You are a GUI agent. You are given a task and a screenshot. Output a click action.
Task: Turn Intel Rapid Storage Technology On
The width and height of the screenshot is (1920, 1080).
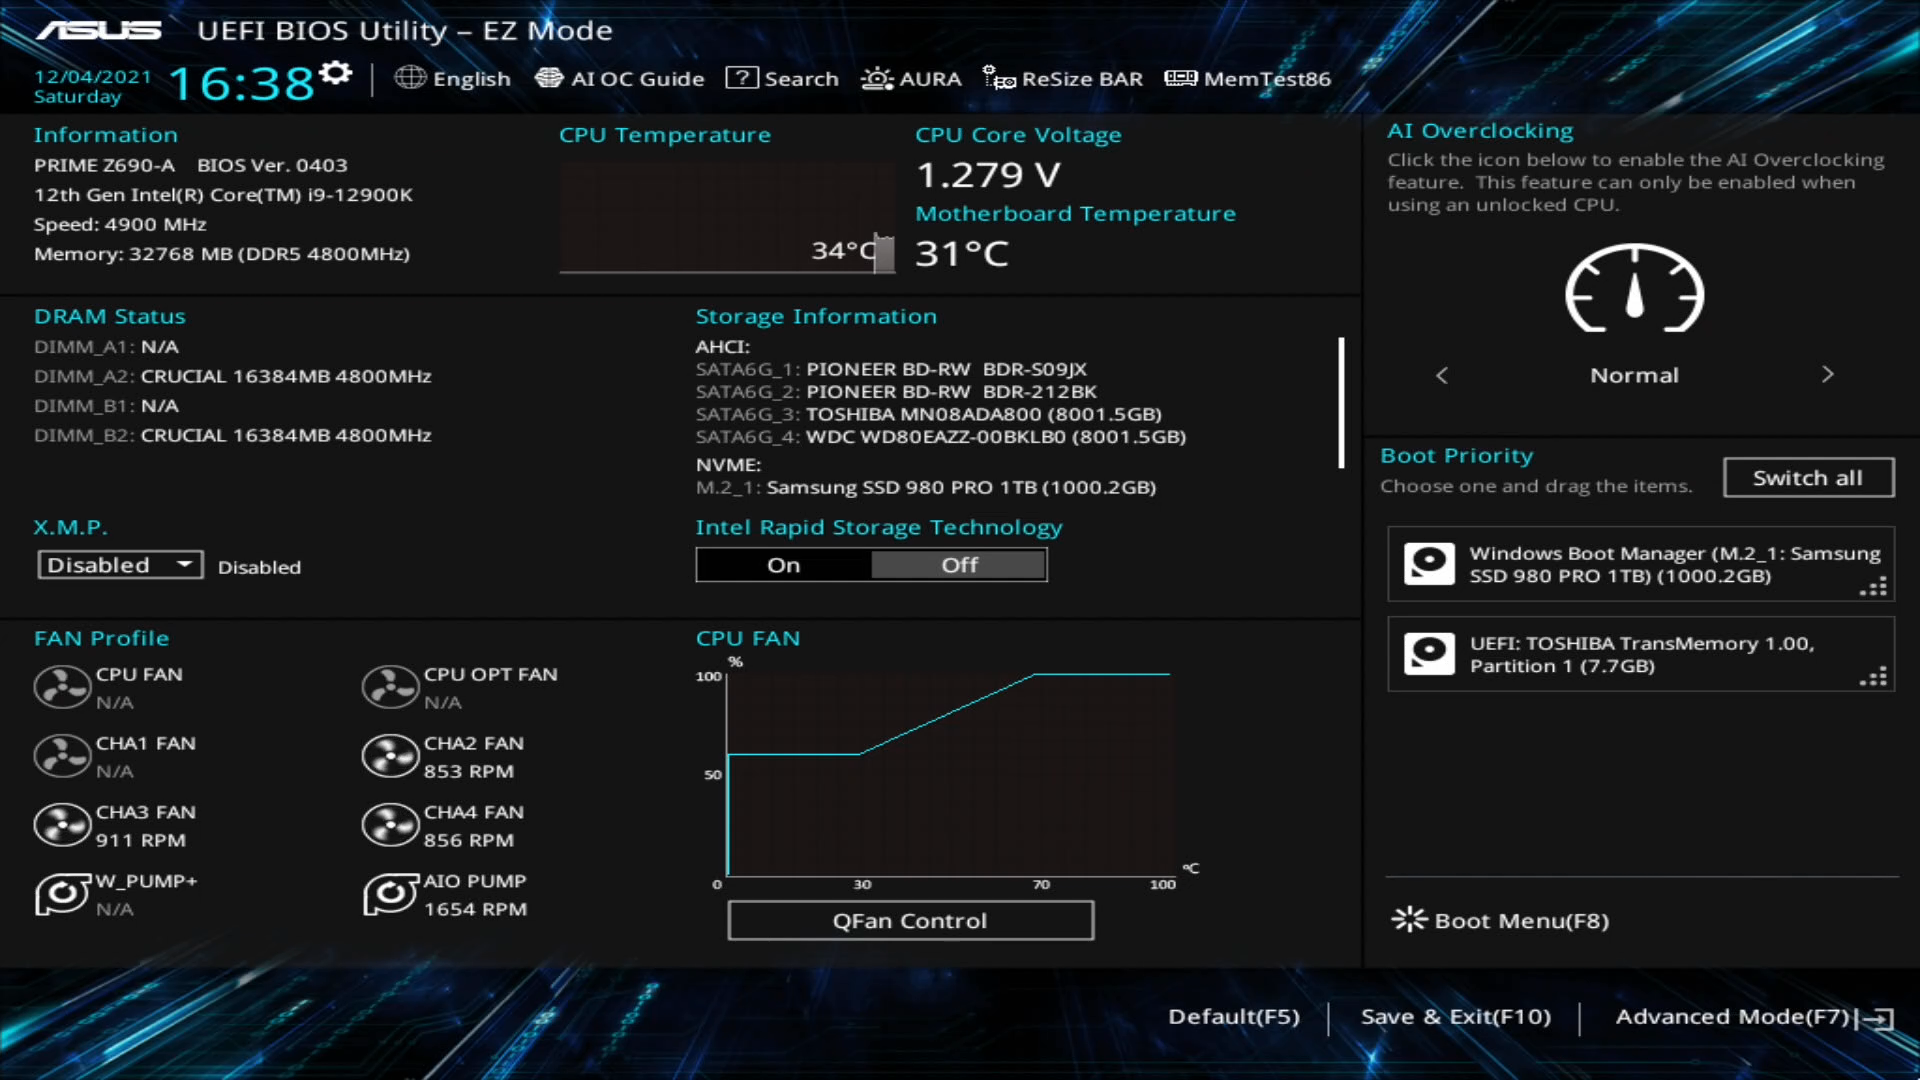pos(784,565)
